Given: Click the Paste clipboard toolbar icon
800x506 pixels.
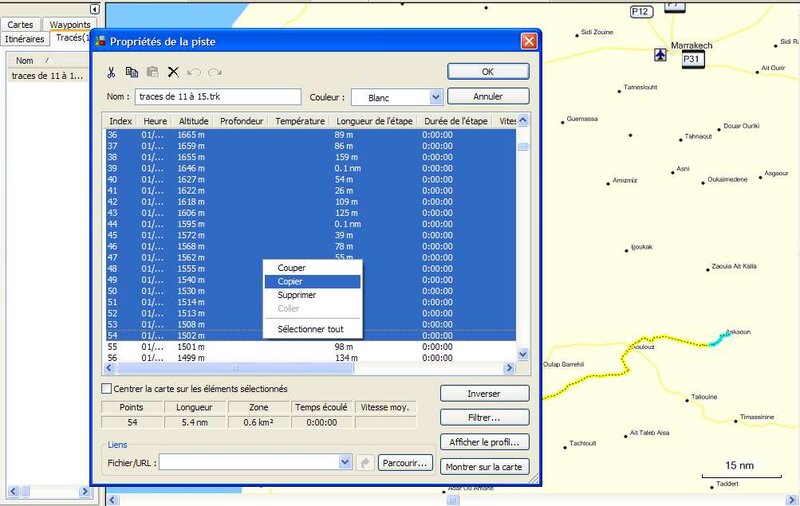Looking at the screenshot, I should (x=152, y=72).
